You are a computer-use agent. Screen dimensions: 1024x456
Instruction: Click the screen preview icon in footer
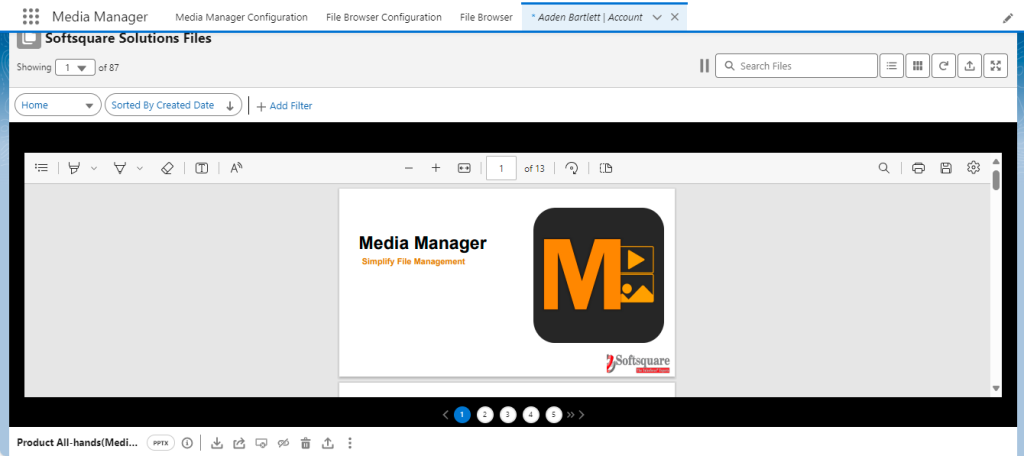(x=261, y=443)
